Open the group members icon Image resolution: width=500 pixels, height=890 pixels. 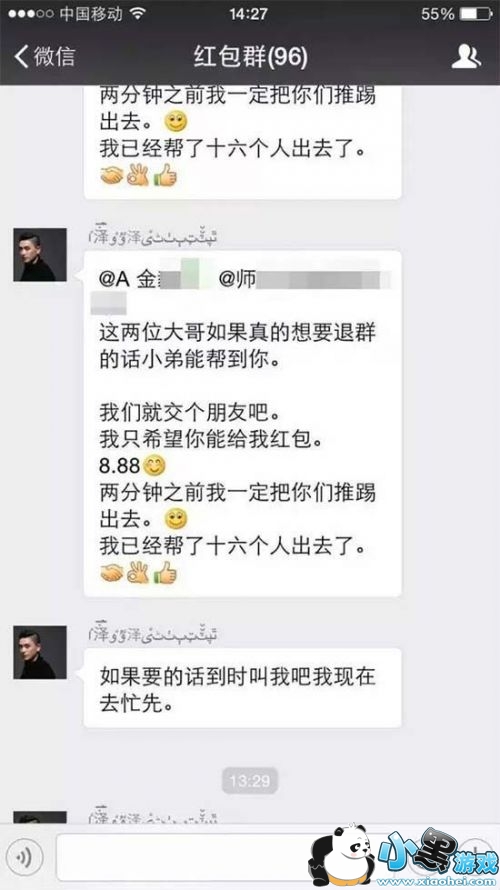pos(466,57)
